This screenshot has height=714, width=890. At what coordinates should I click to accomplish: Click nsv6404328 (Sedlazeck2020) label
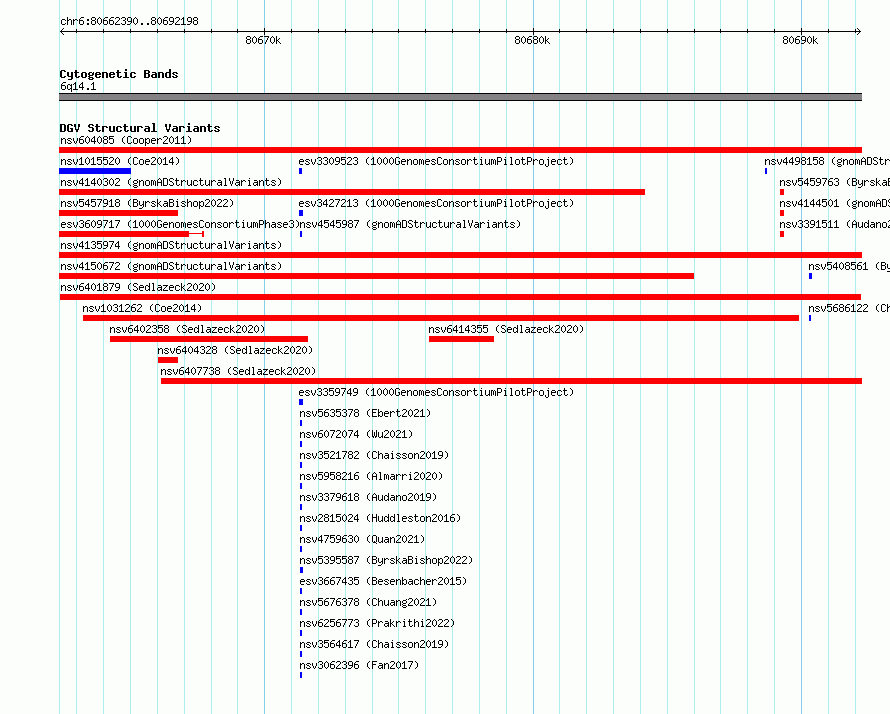coord(235,350)
